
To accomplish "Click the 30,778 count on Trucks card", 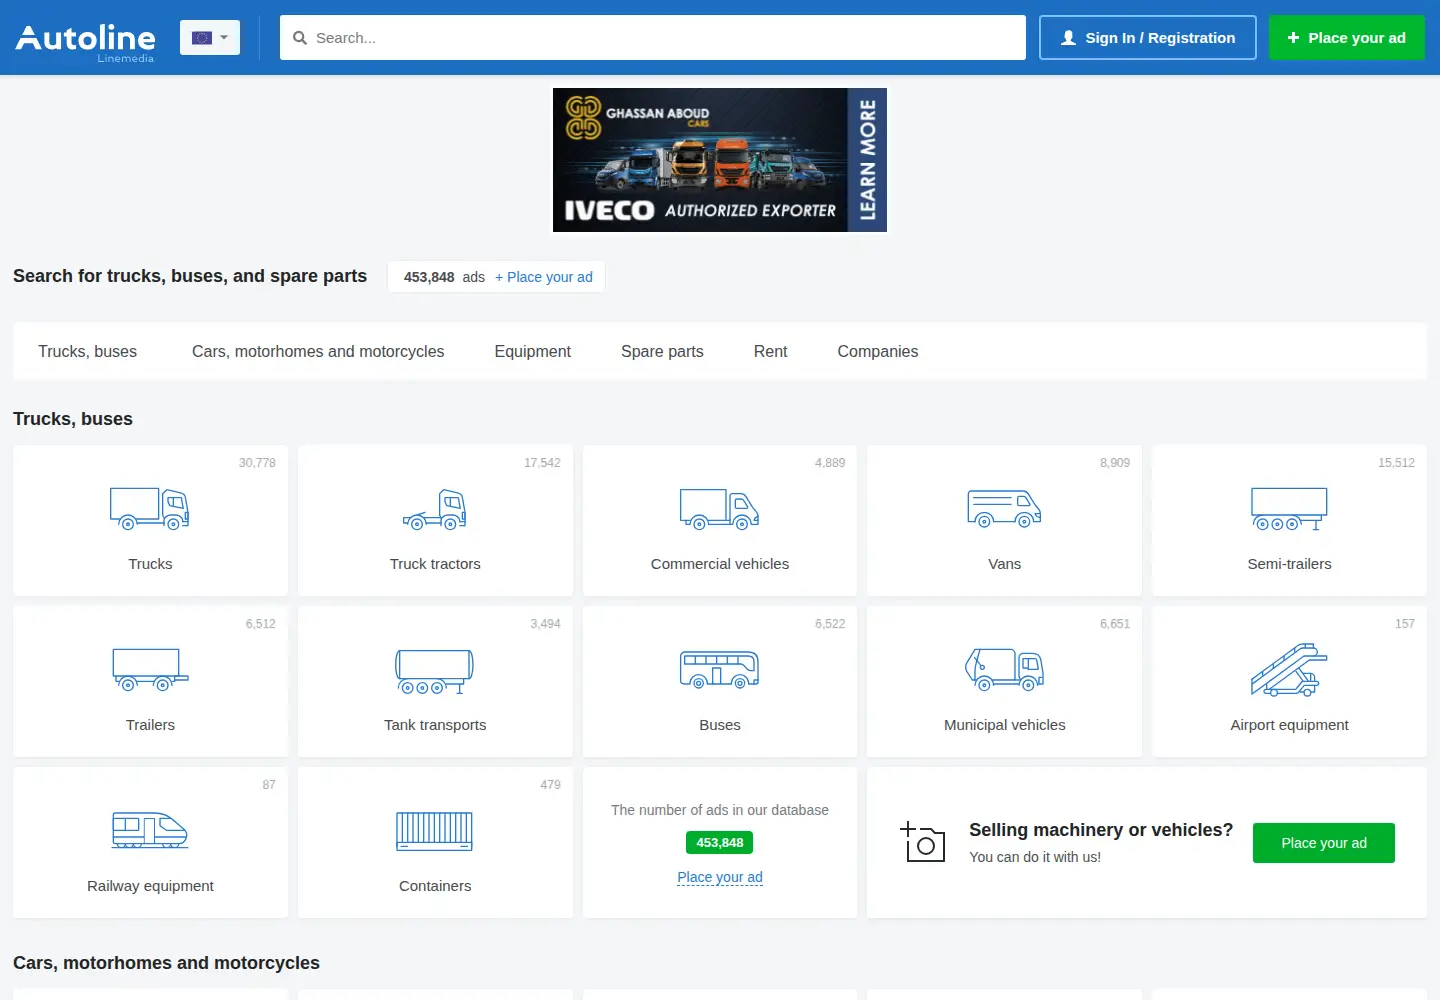I will (257, 463).
